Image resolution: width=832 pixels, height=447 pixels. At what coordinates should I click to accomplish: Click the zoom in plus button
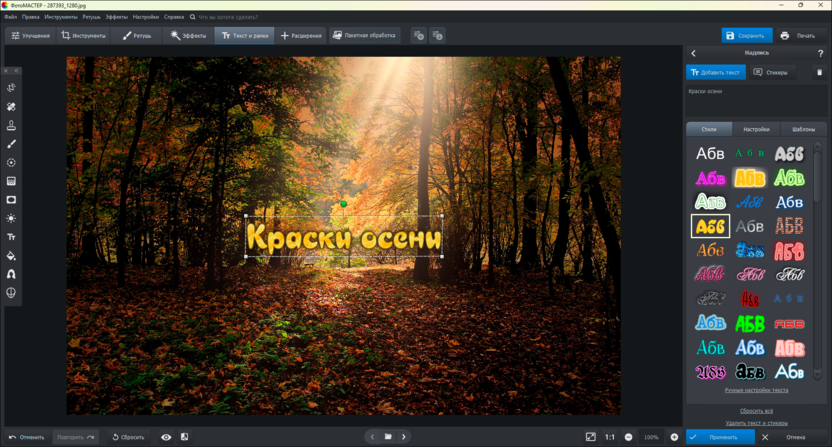[674, 437]
